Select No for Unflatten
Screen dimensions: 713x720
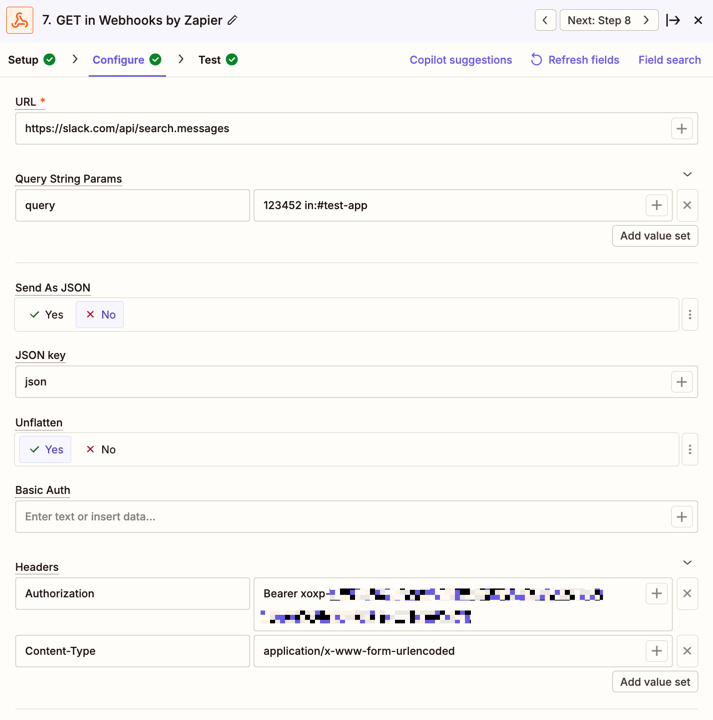[x=101, y=449]
